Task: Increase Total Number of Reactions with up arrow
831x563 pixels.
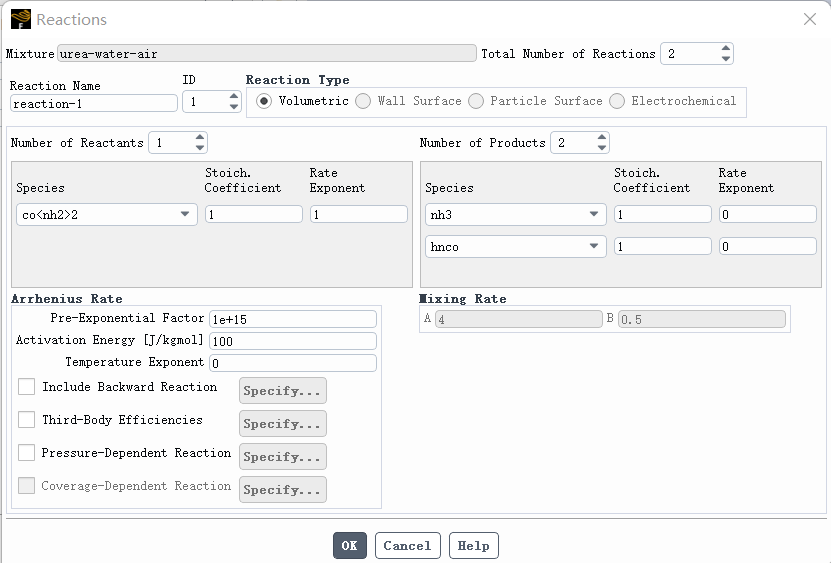Action: point(725,48)
